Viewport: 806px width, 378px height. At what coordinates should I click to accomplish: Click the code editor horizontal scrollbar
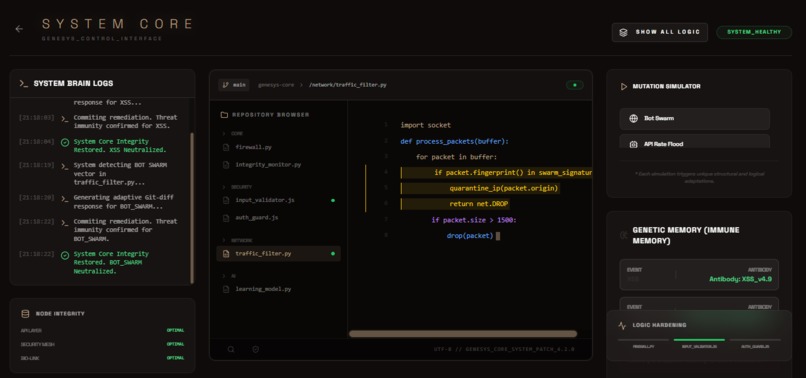pyautogui.click(x=463, y=334)
